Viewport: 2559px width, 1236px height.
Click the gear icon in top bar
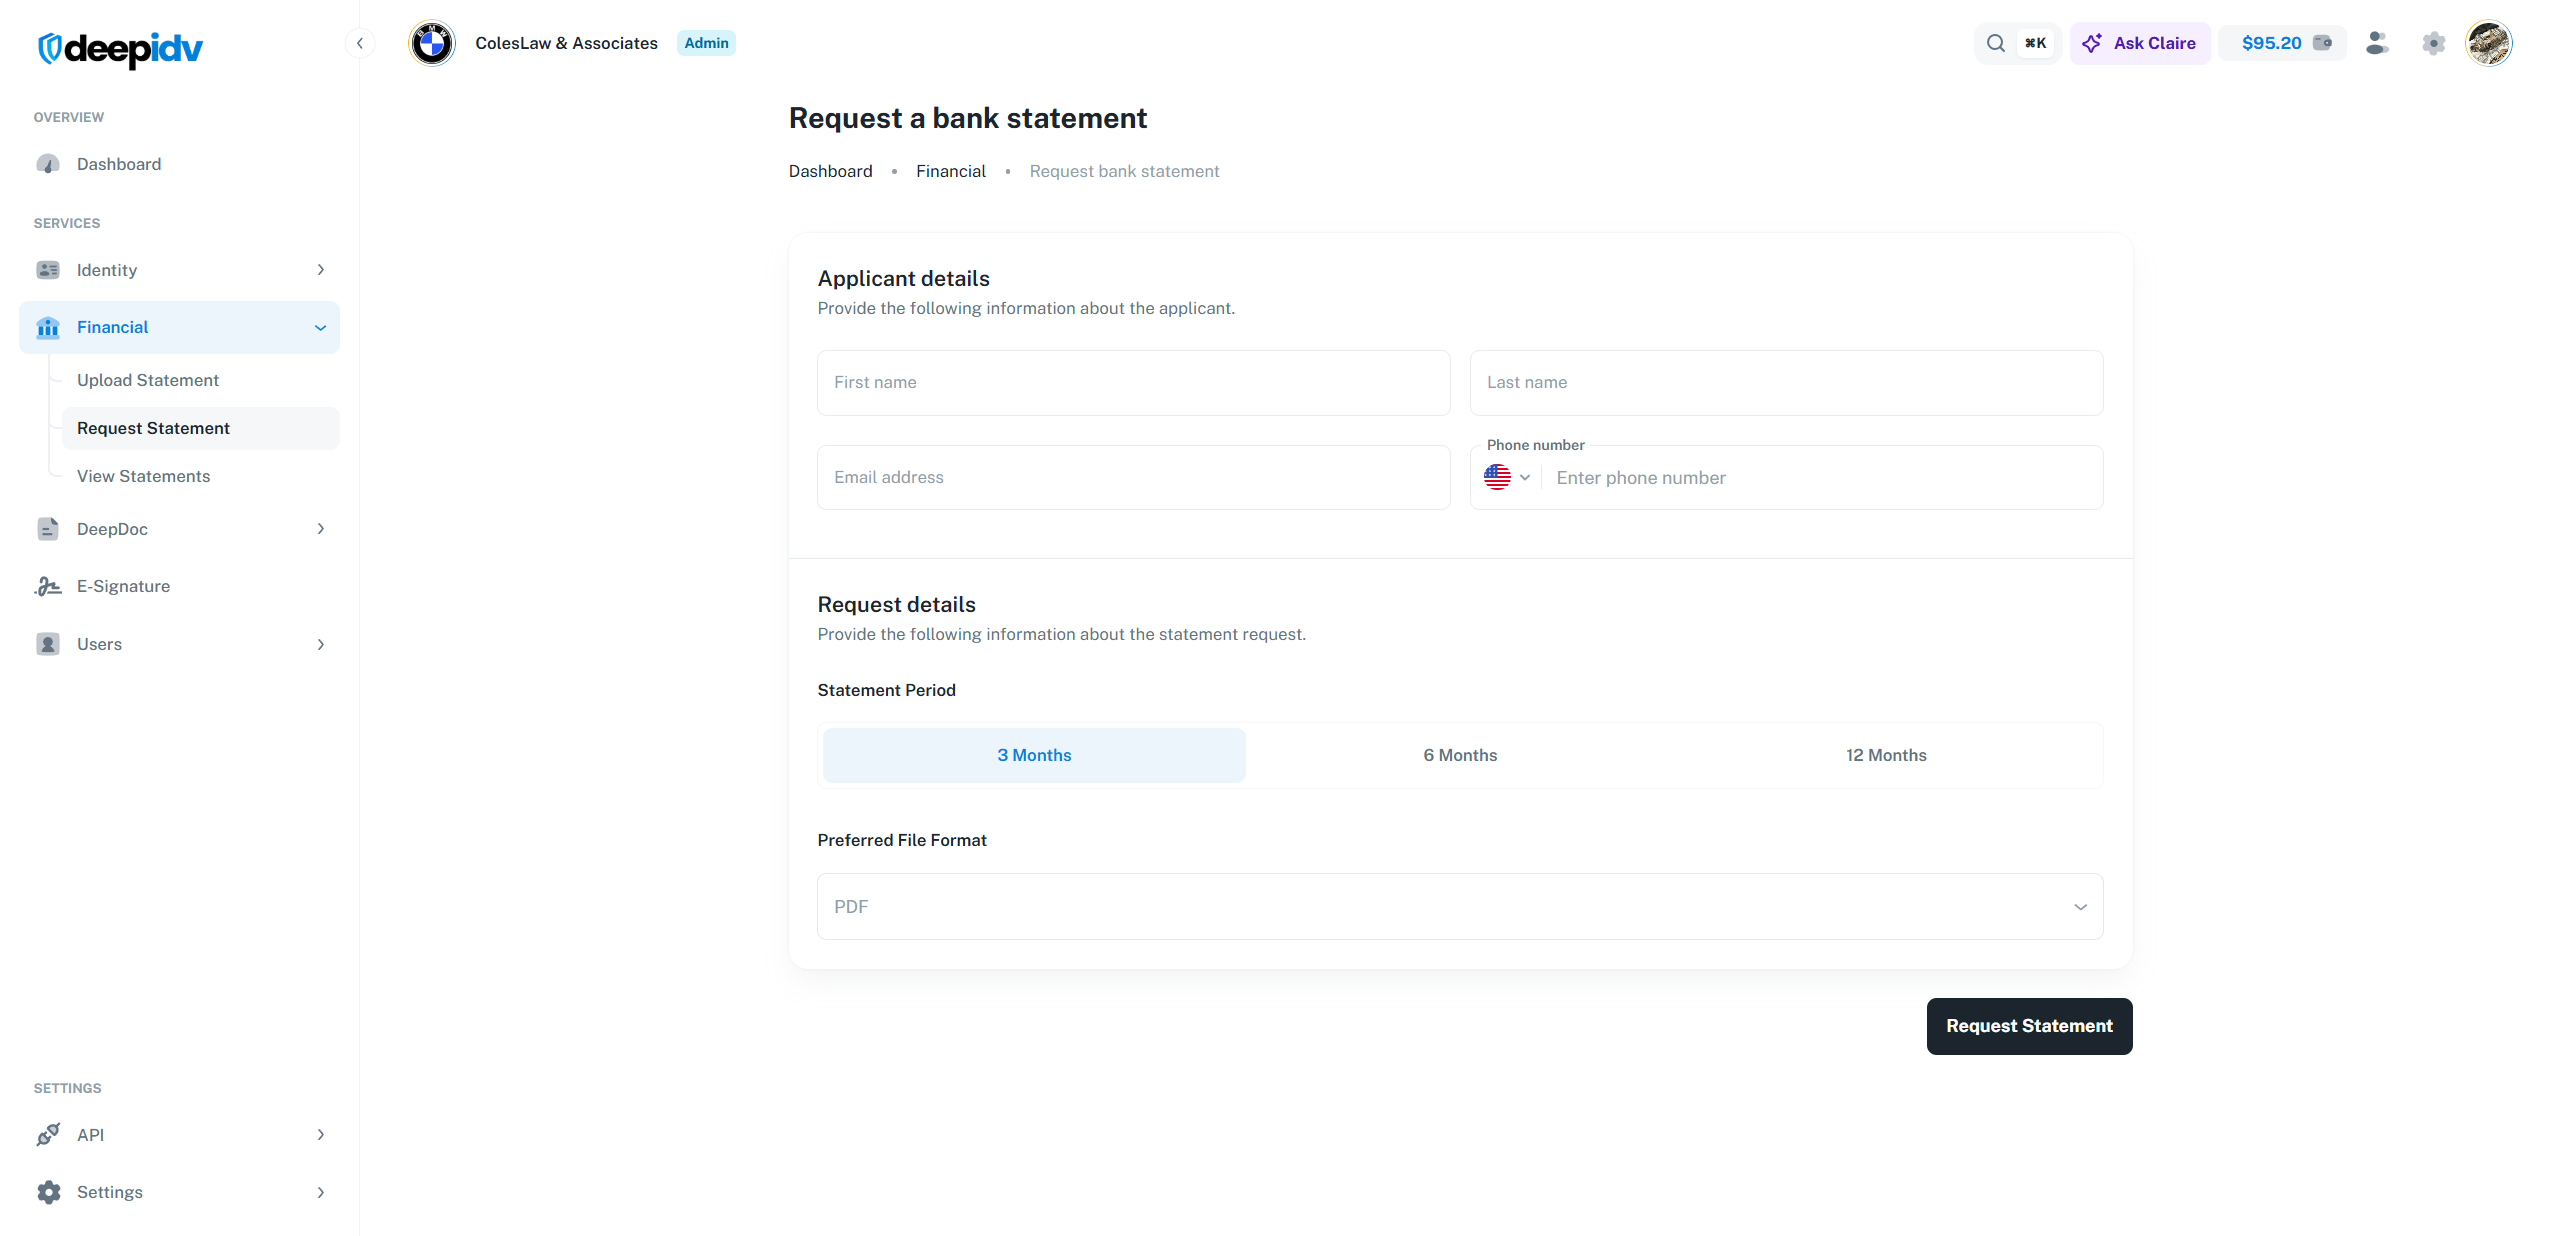point(2433,43)
